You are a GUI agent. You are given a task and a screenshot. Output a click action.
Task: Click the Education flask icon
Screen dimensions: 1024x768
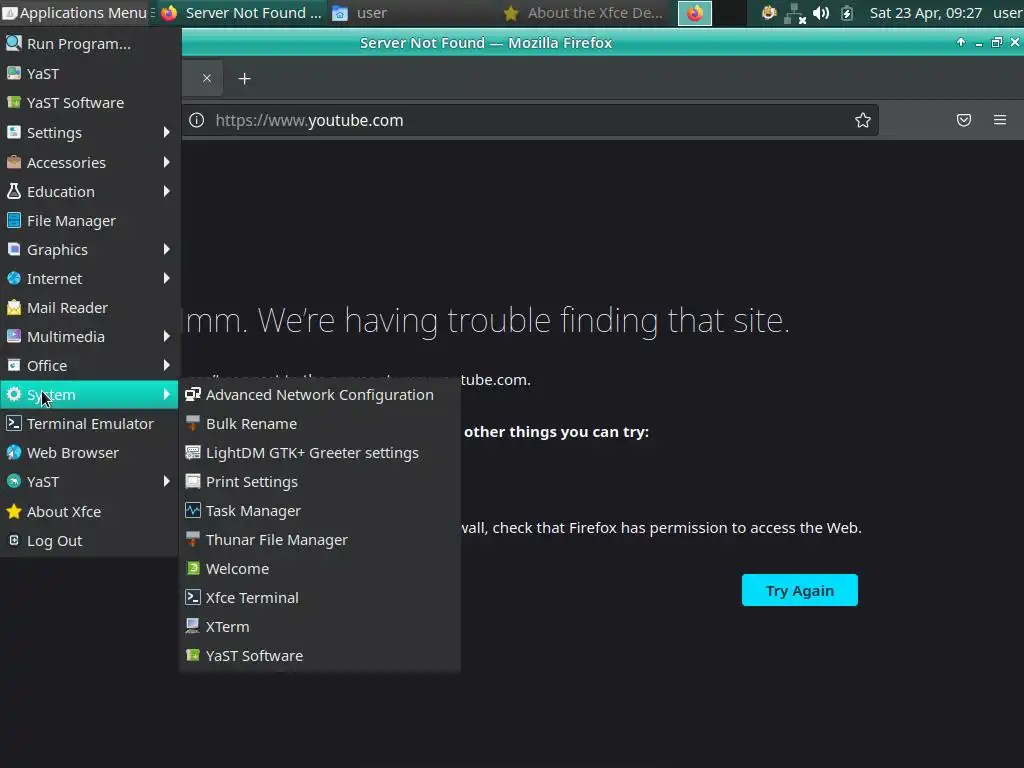pos(14,191)
